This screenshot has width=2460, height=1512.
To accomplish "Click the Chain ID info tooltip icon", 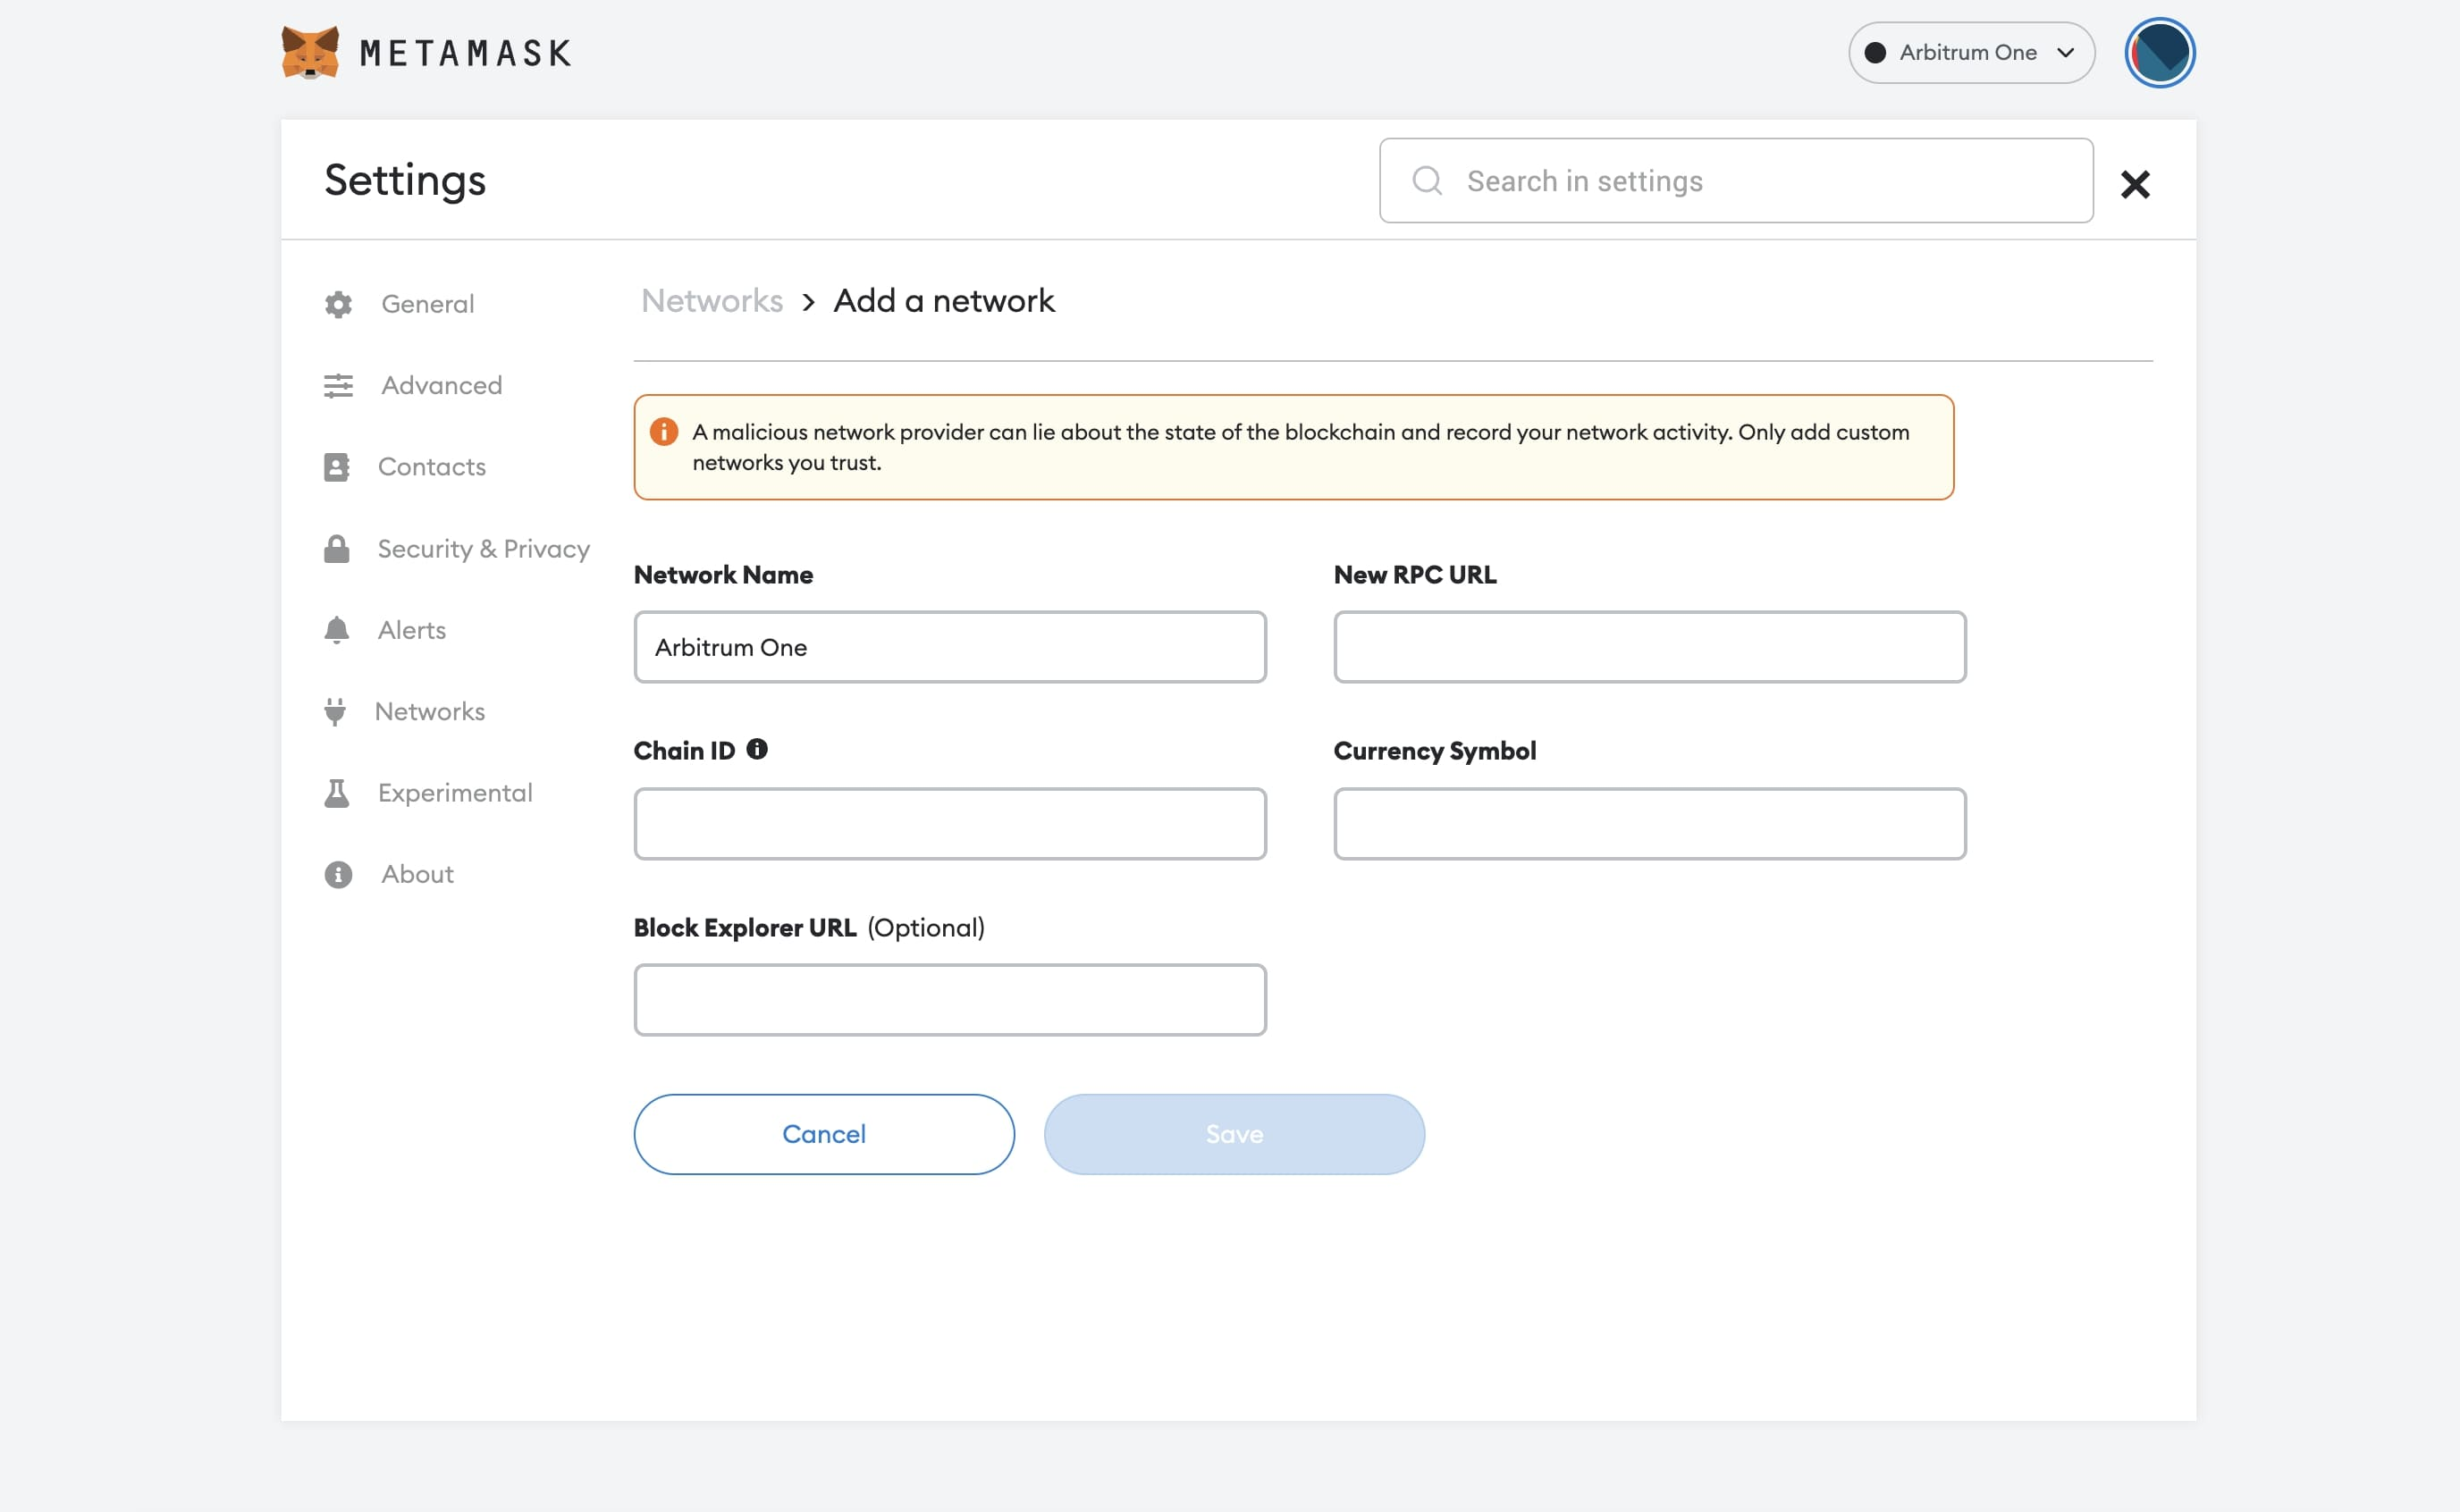I will click(x=757, y=749).
